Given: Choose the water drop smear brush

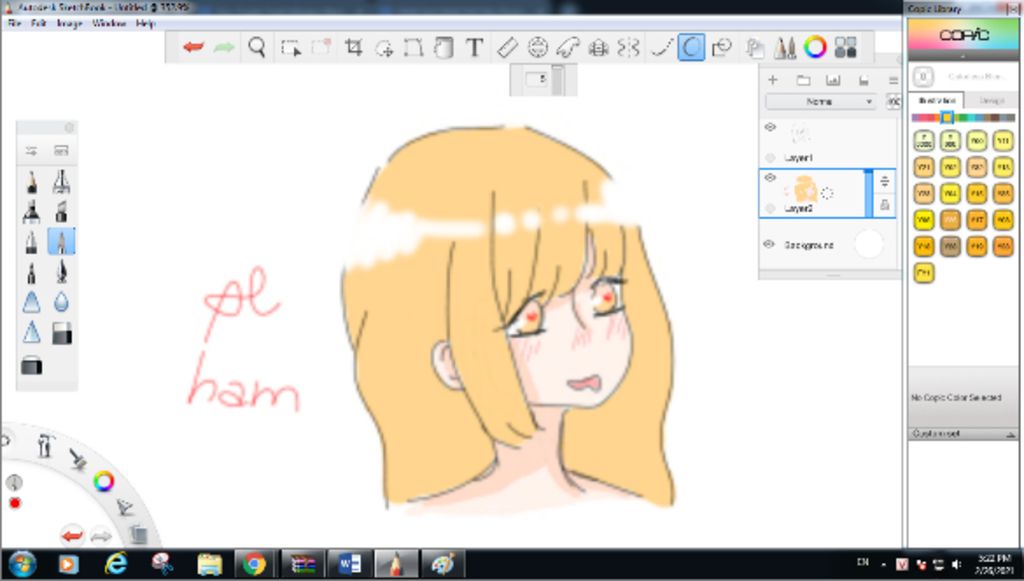Looking at the screenshot, I should [x=61, y=302].
